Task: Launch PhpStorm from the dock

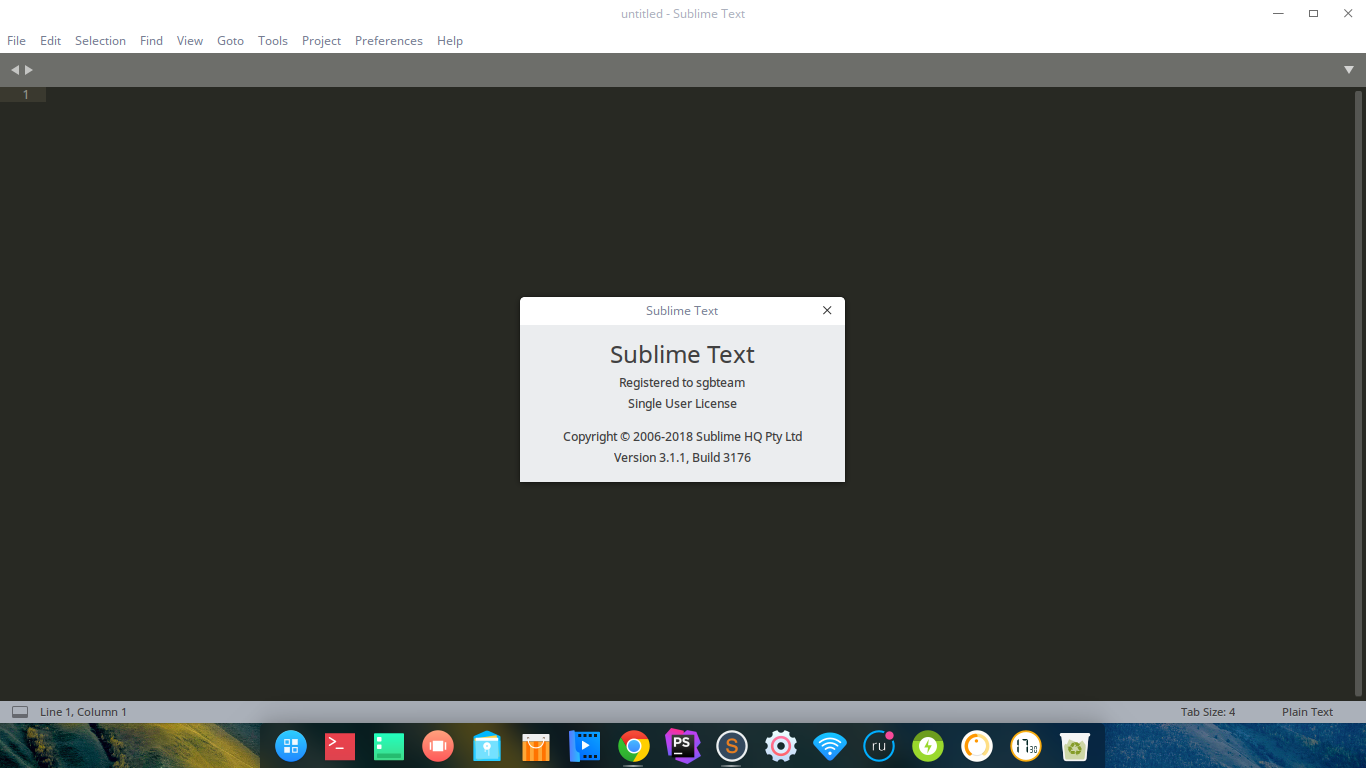Action: (x=683, y=746)
